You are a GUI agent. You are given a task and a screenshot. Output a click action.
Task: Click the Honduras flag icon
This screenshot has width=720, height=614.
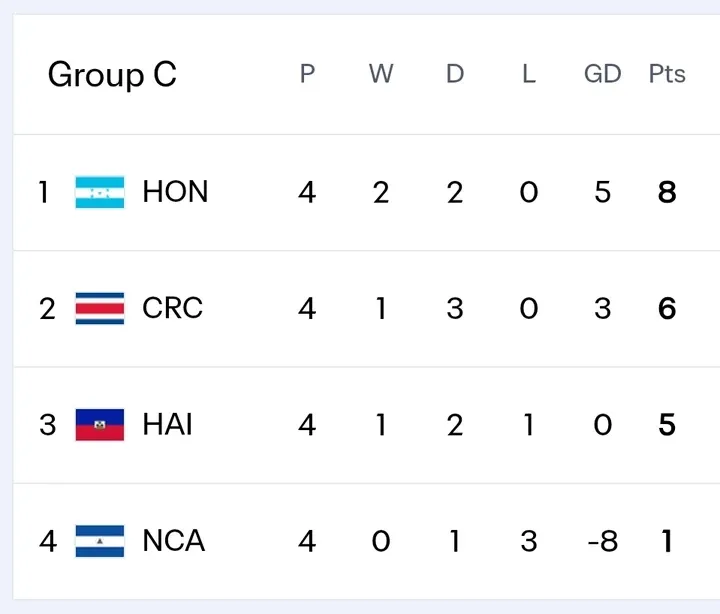[x=100, y=192]
